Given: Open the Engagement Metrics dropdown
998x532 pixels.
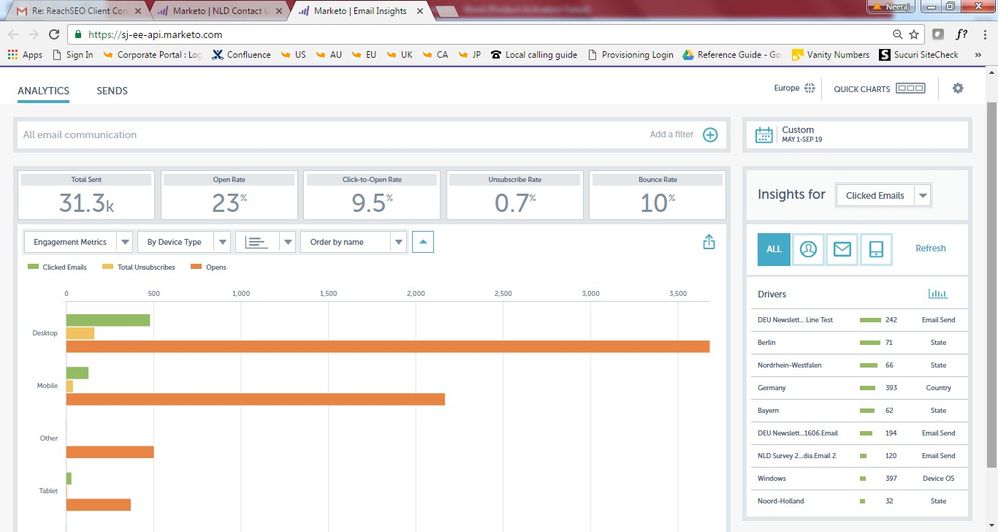Looking at the screenshot, I should coord(81,242).
